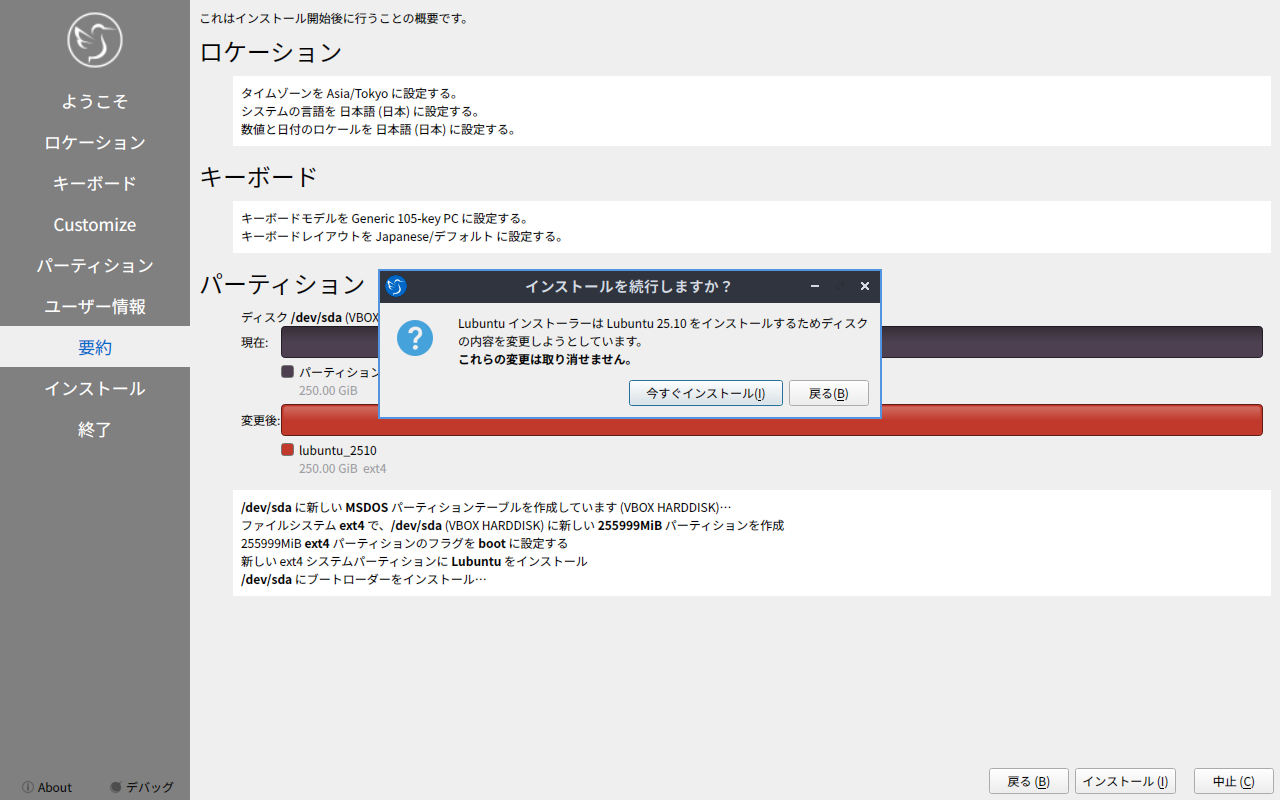The height and width of the screenshot is (800, 1280).
Task: Click the システムの言語 summary line
Action: [360, 111]
